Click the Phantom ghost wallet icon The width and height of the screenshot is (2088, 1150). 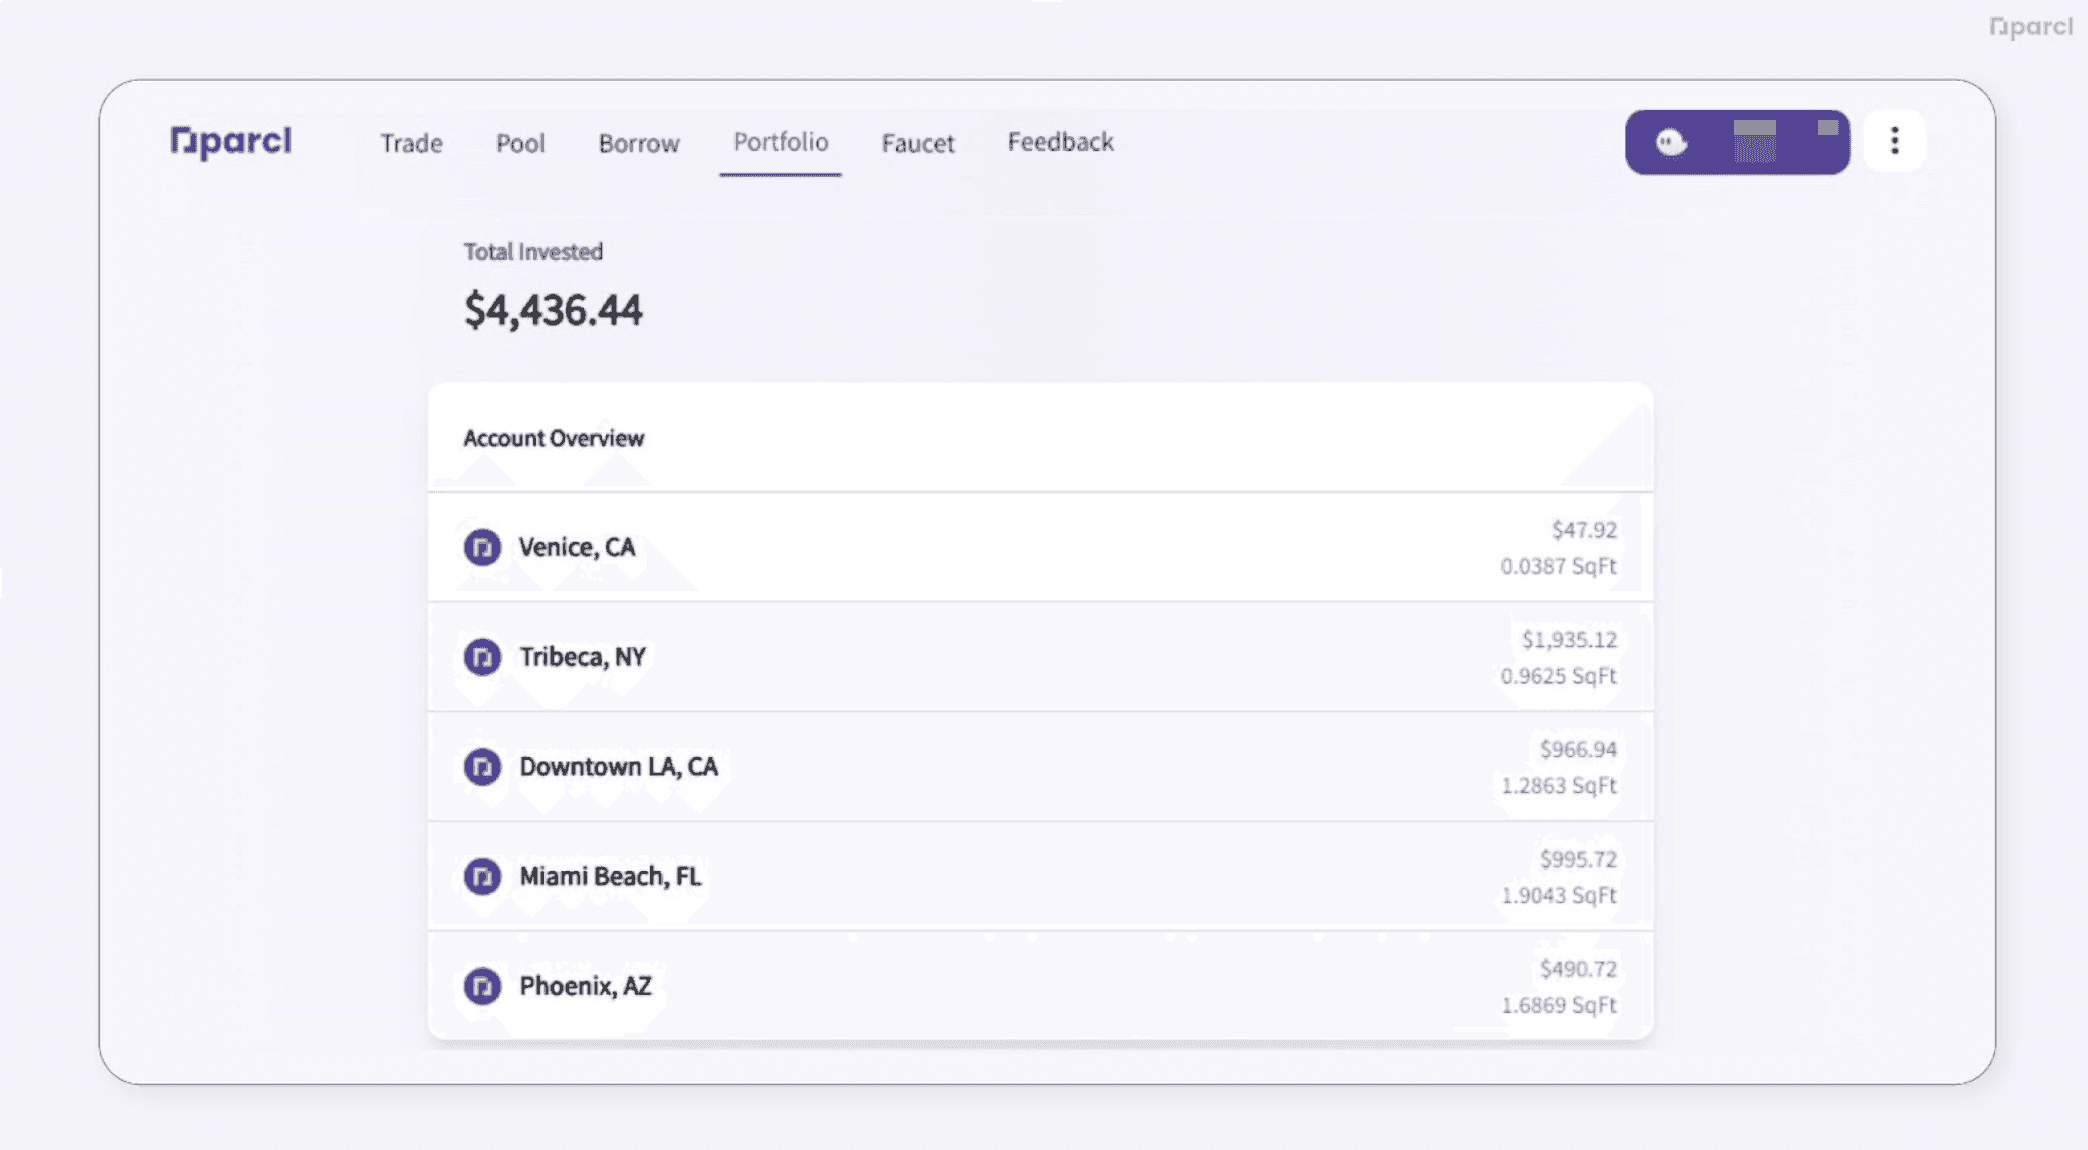(x=1669, y=142)
